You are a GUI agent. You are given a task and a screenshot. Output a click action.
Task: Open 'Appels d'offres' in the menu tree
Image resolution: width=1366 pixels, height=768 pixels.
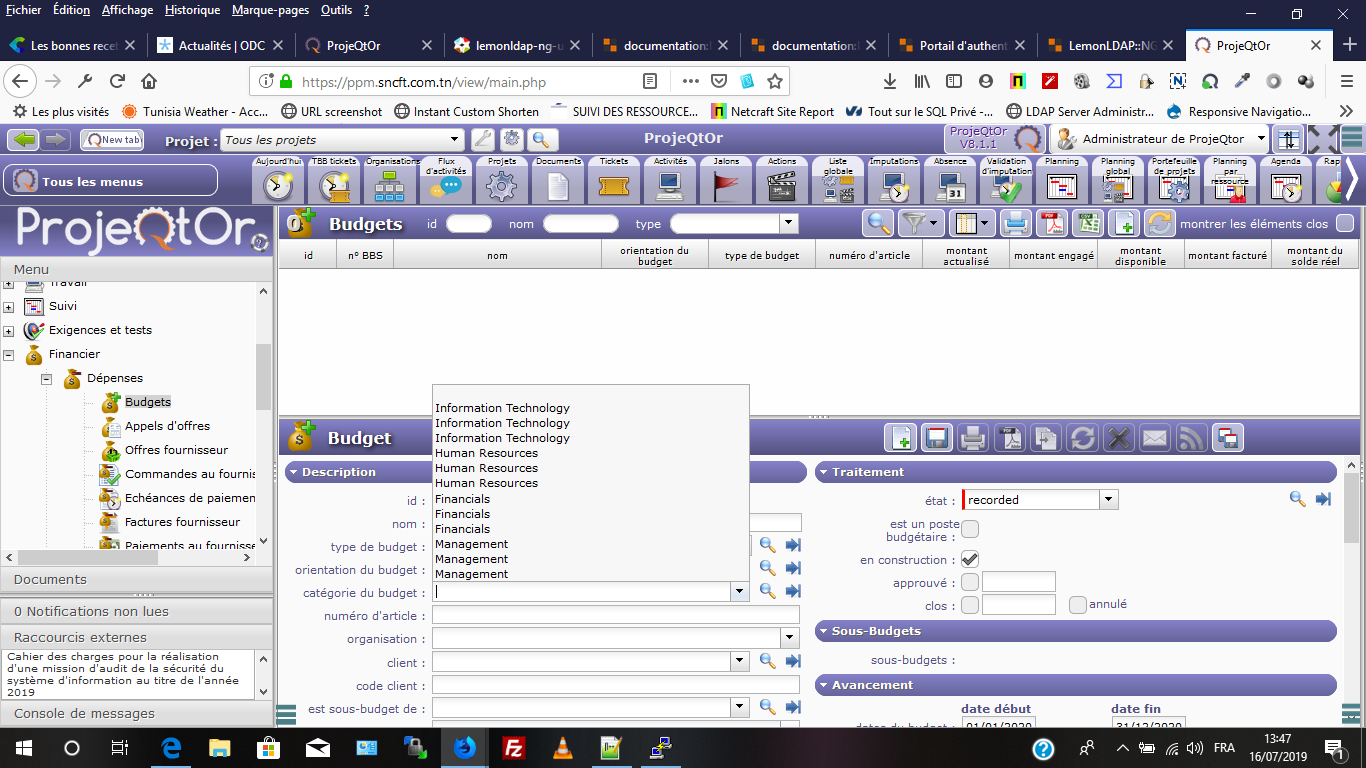coord(167,426)
